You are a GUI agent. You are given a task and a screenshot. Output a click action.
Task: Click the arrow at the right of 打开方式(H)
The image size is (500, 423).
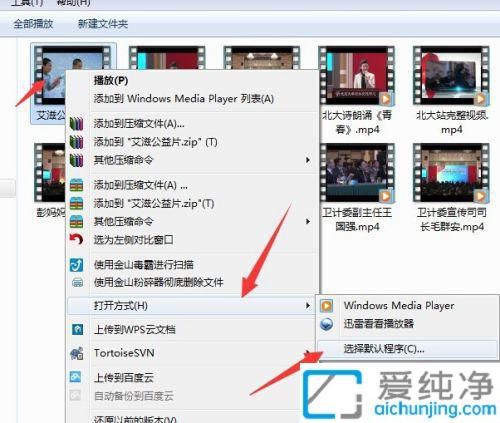click(308, 305)
